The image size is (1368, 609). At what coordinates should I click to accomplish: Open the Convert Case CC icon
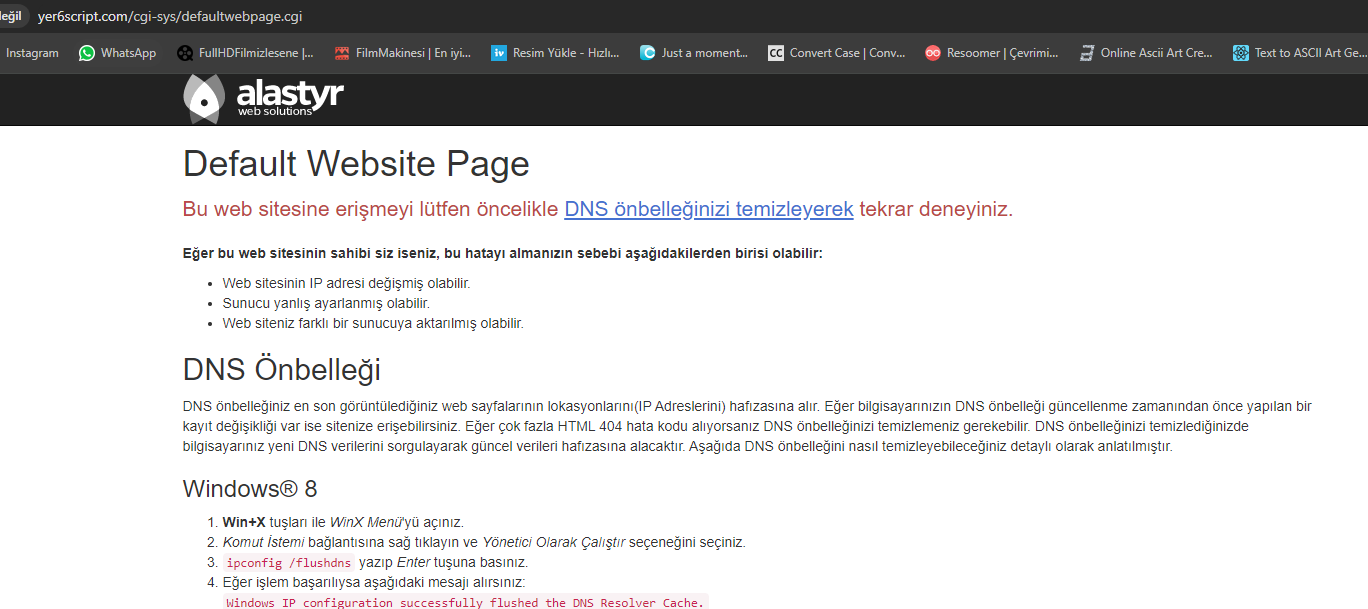pyautogui.click(x=776, y=53)
